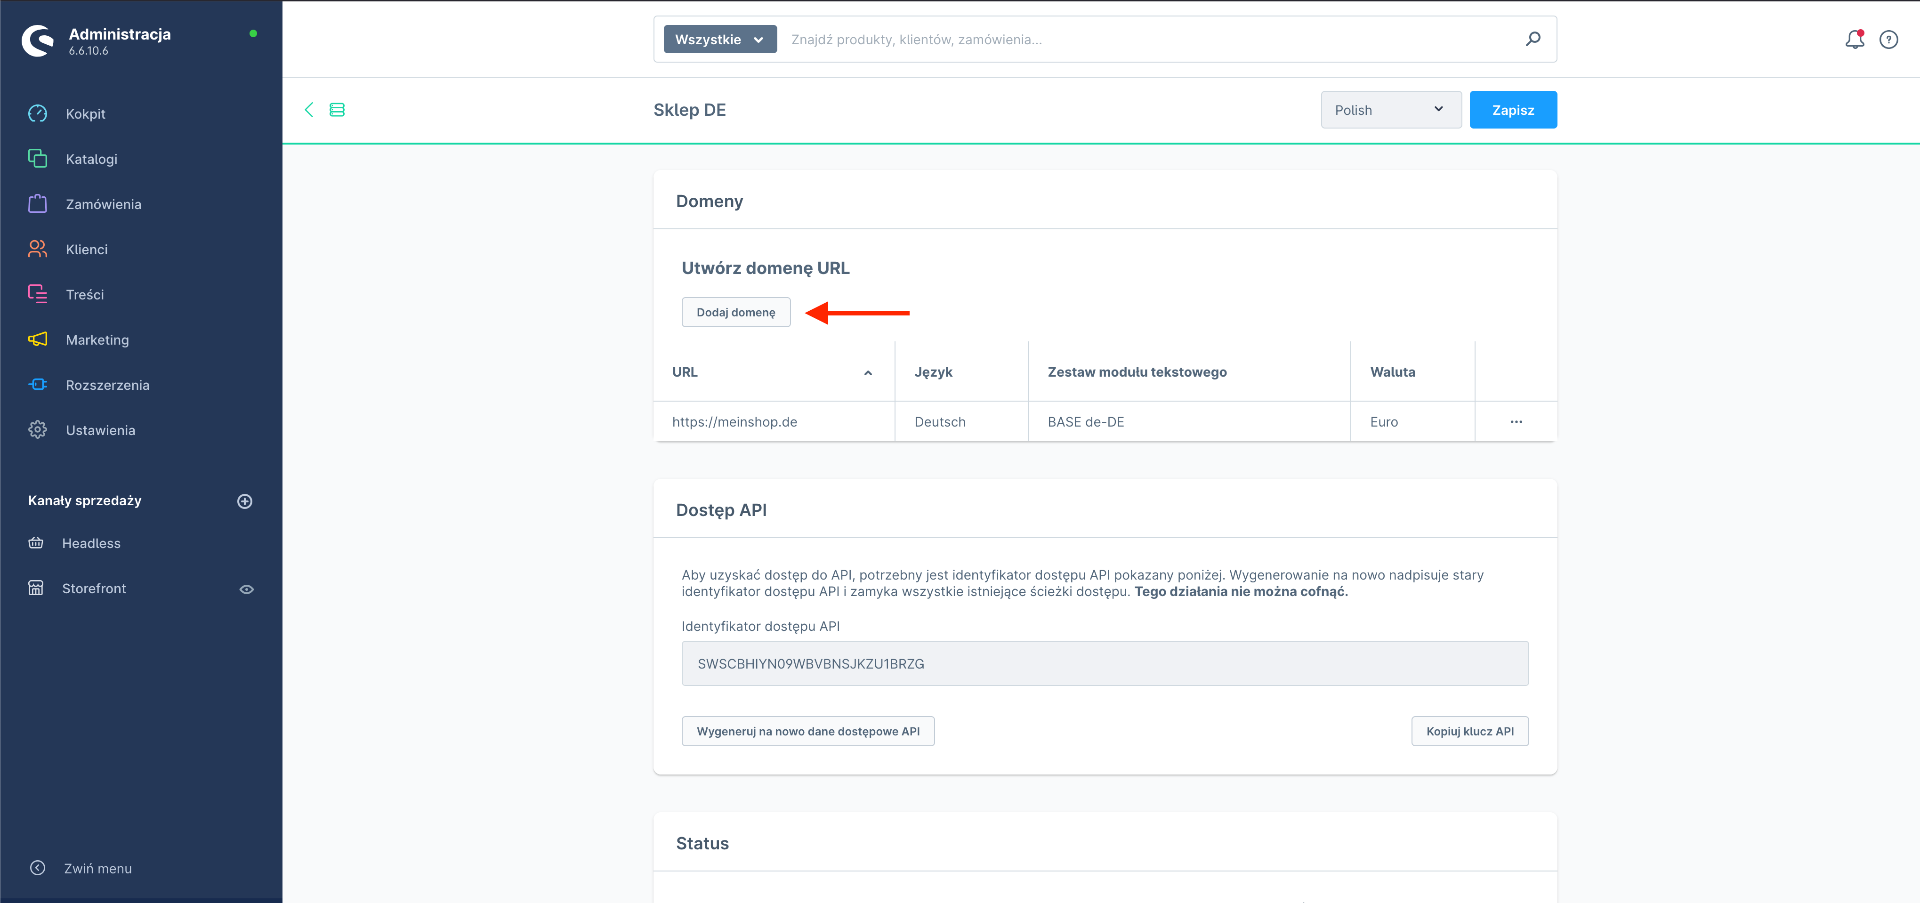Add a new sales channel plus icon
1920x903 pixels.
(x=245, y=501)
